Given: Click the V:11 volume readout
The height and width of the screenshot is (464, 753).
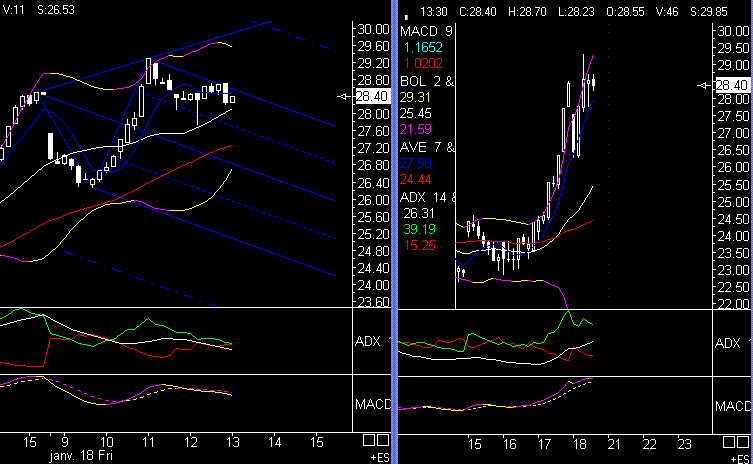Looking at the screenshot, I should pyautogui.click(x=13, y=10).
